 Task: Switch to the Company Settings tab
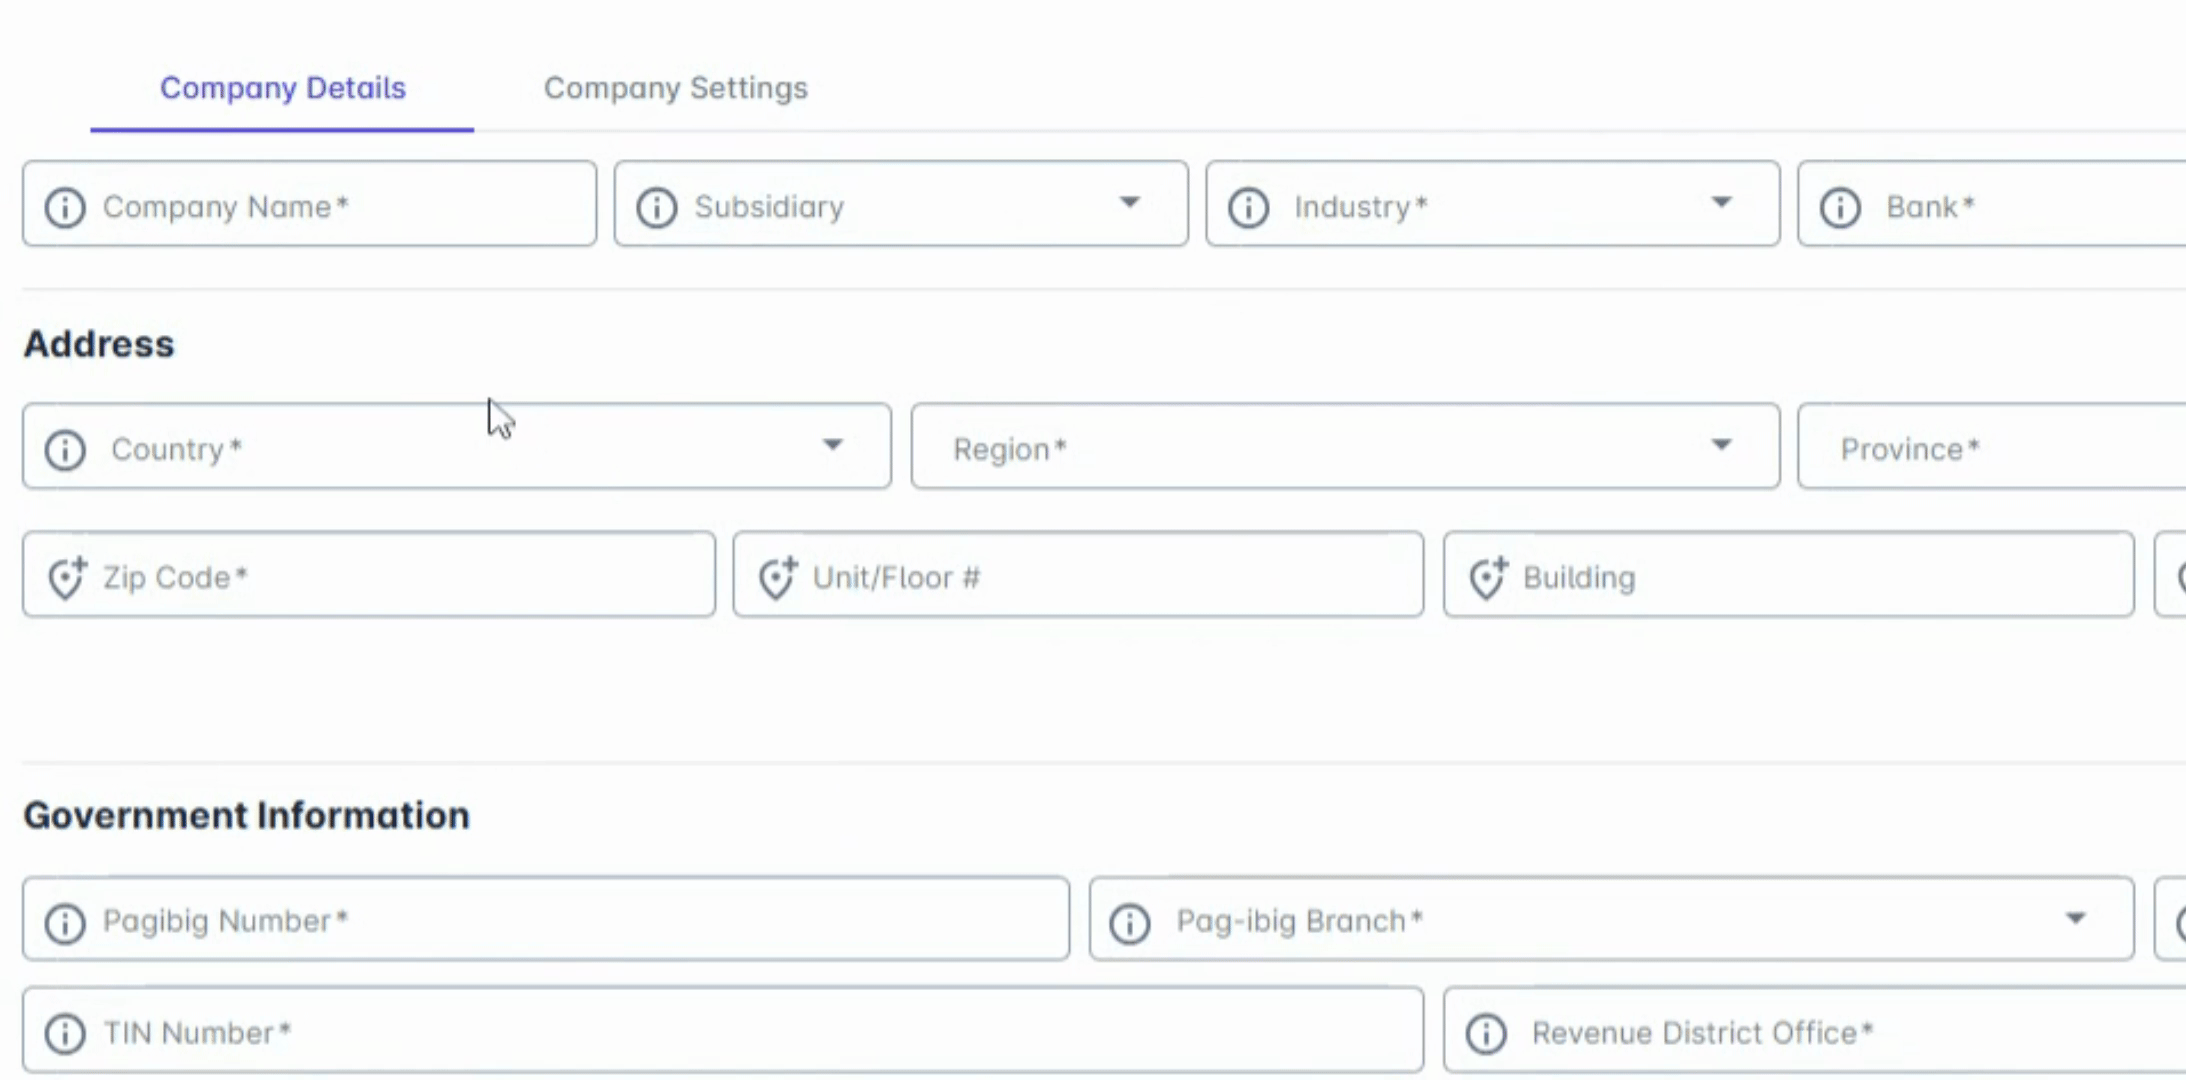(x=676, y=88)
